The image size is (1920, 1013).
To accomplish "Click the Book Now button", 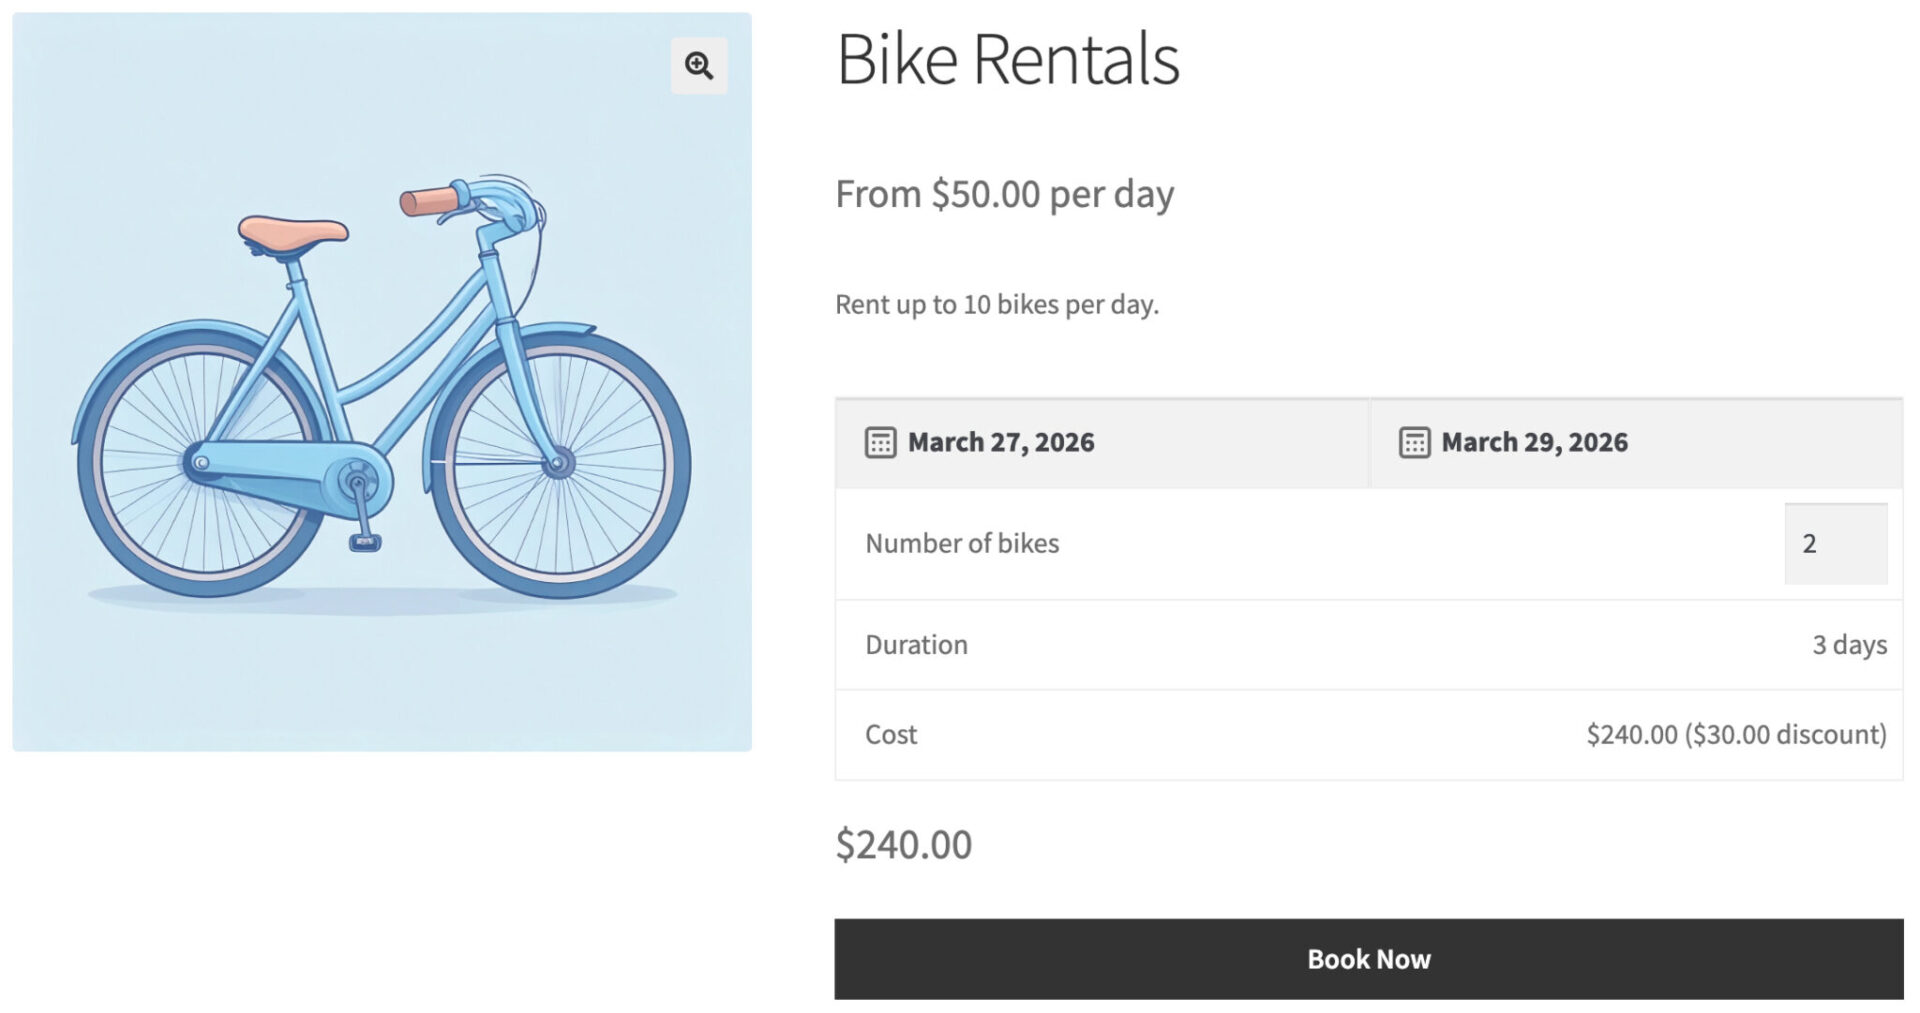I will point(1368,958).
